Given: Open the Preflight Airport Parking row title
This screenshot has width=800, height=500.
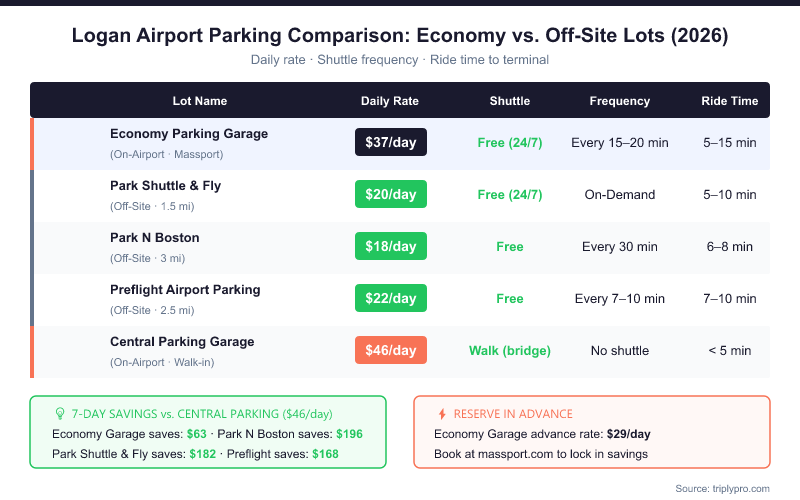Looking at the screenshot, I should pyautogui.click(x=185, y=290).
